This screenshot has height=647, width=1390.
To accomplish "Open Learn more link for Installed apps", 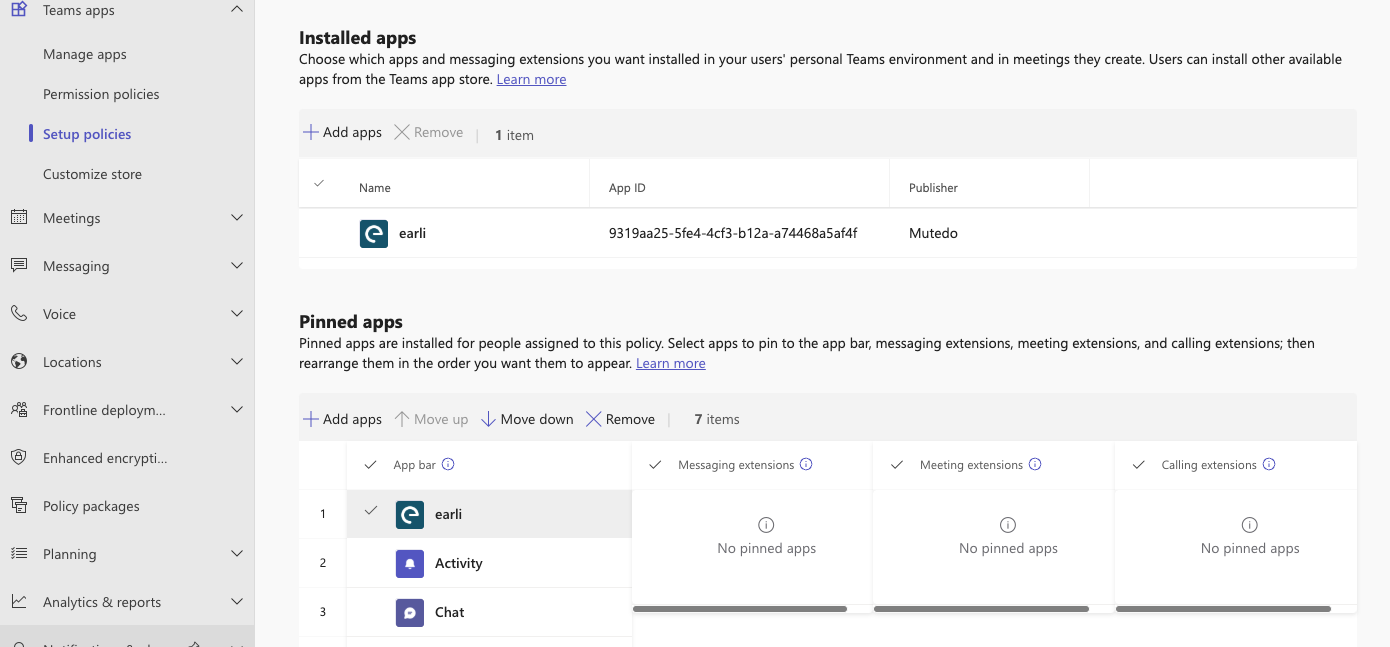I will click(531, 79).
